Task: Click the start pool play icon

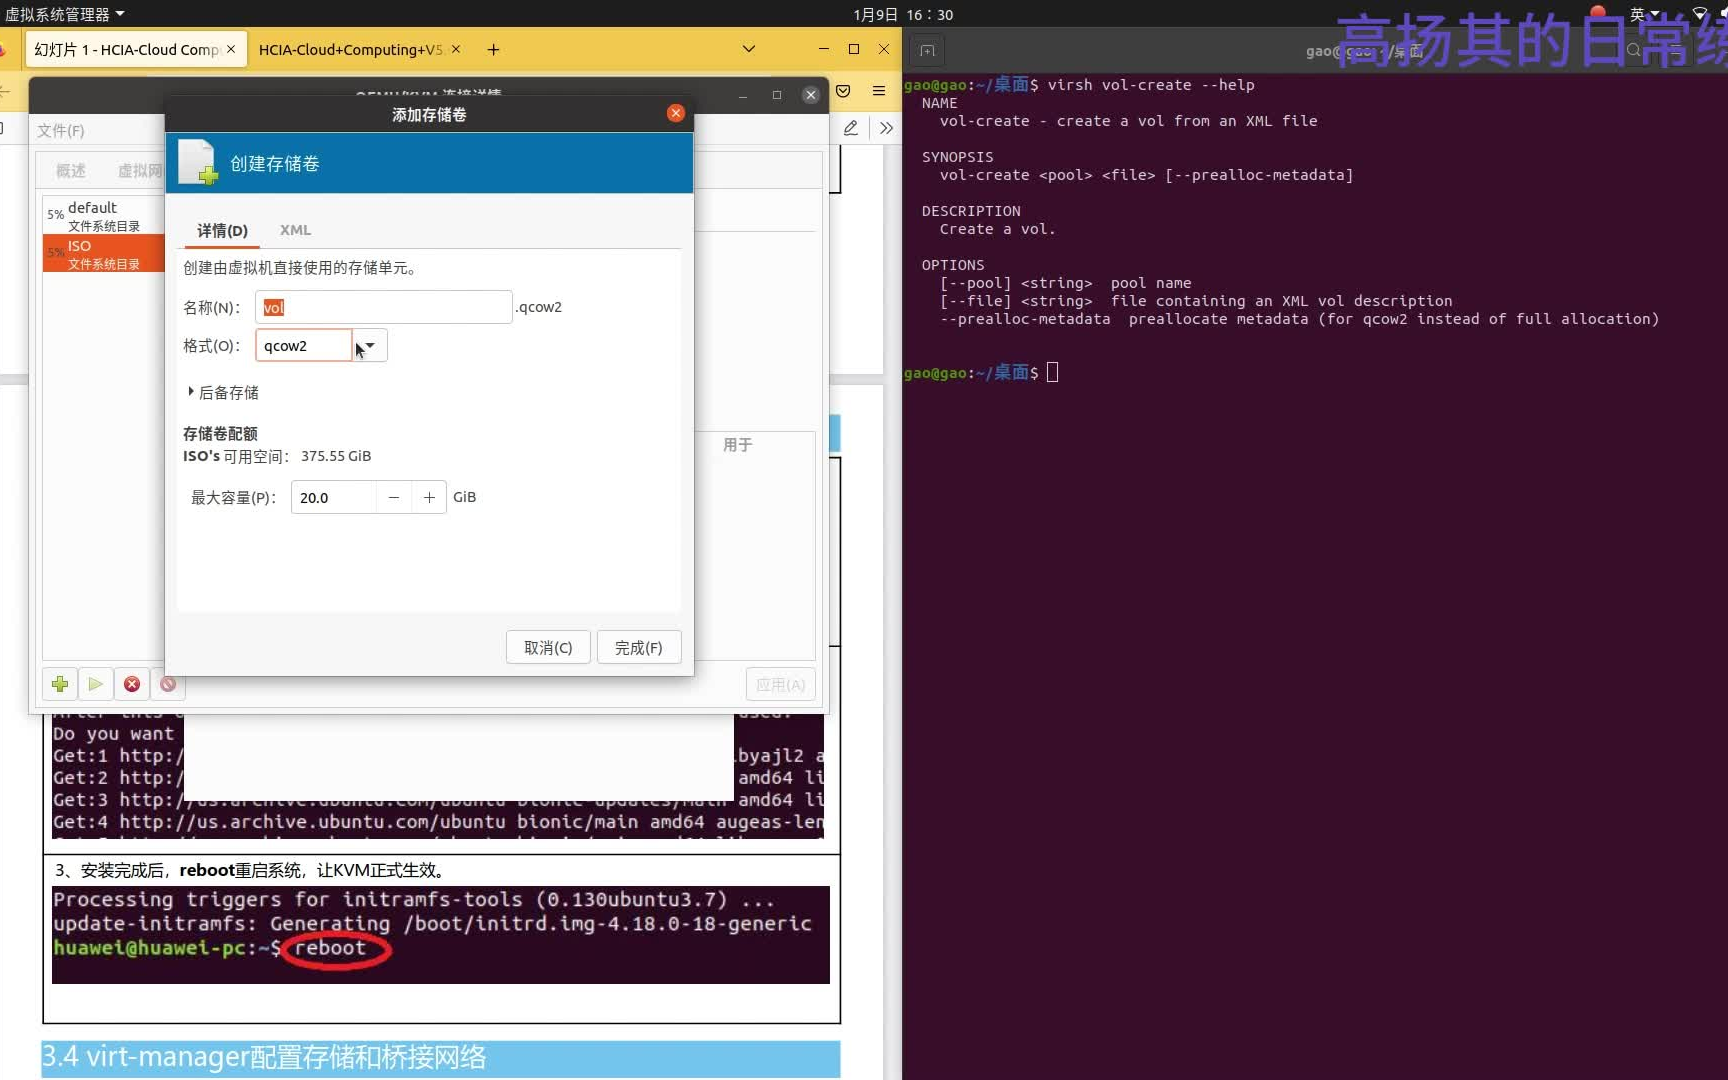Action: tap(95, 684)
